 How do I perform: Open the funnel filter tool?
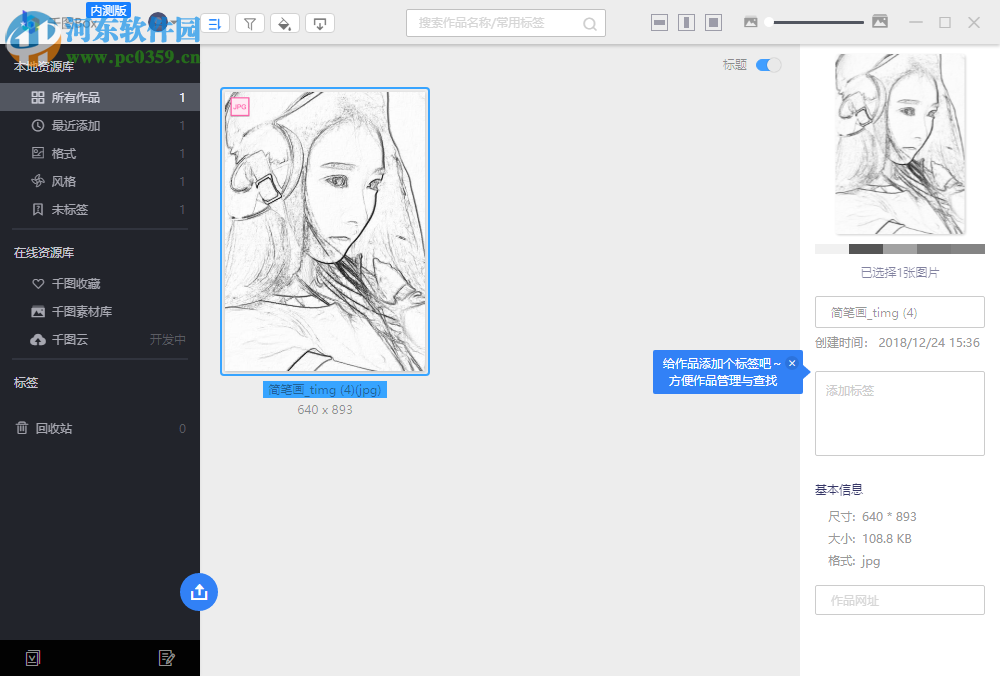[250, 24]
